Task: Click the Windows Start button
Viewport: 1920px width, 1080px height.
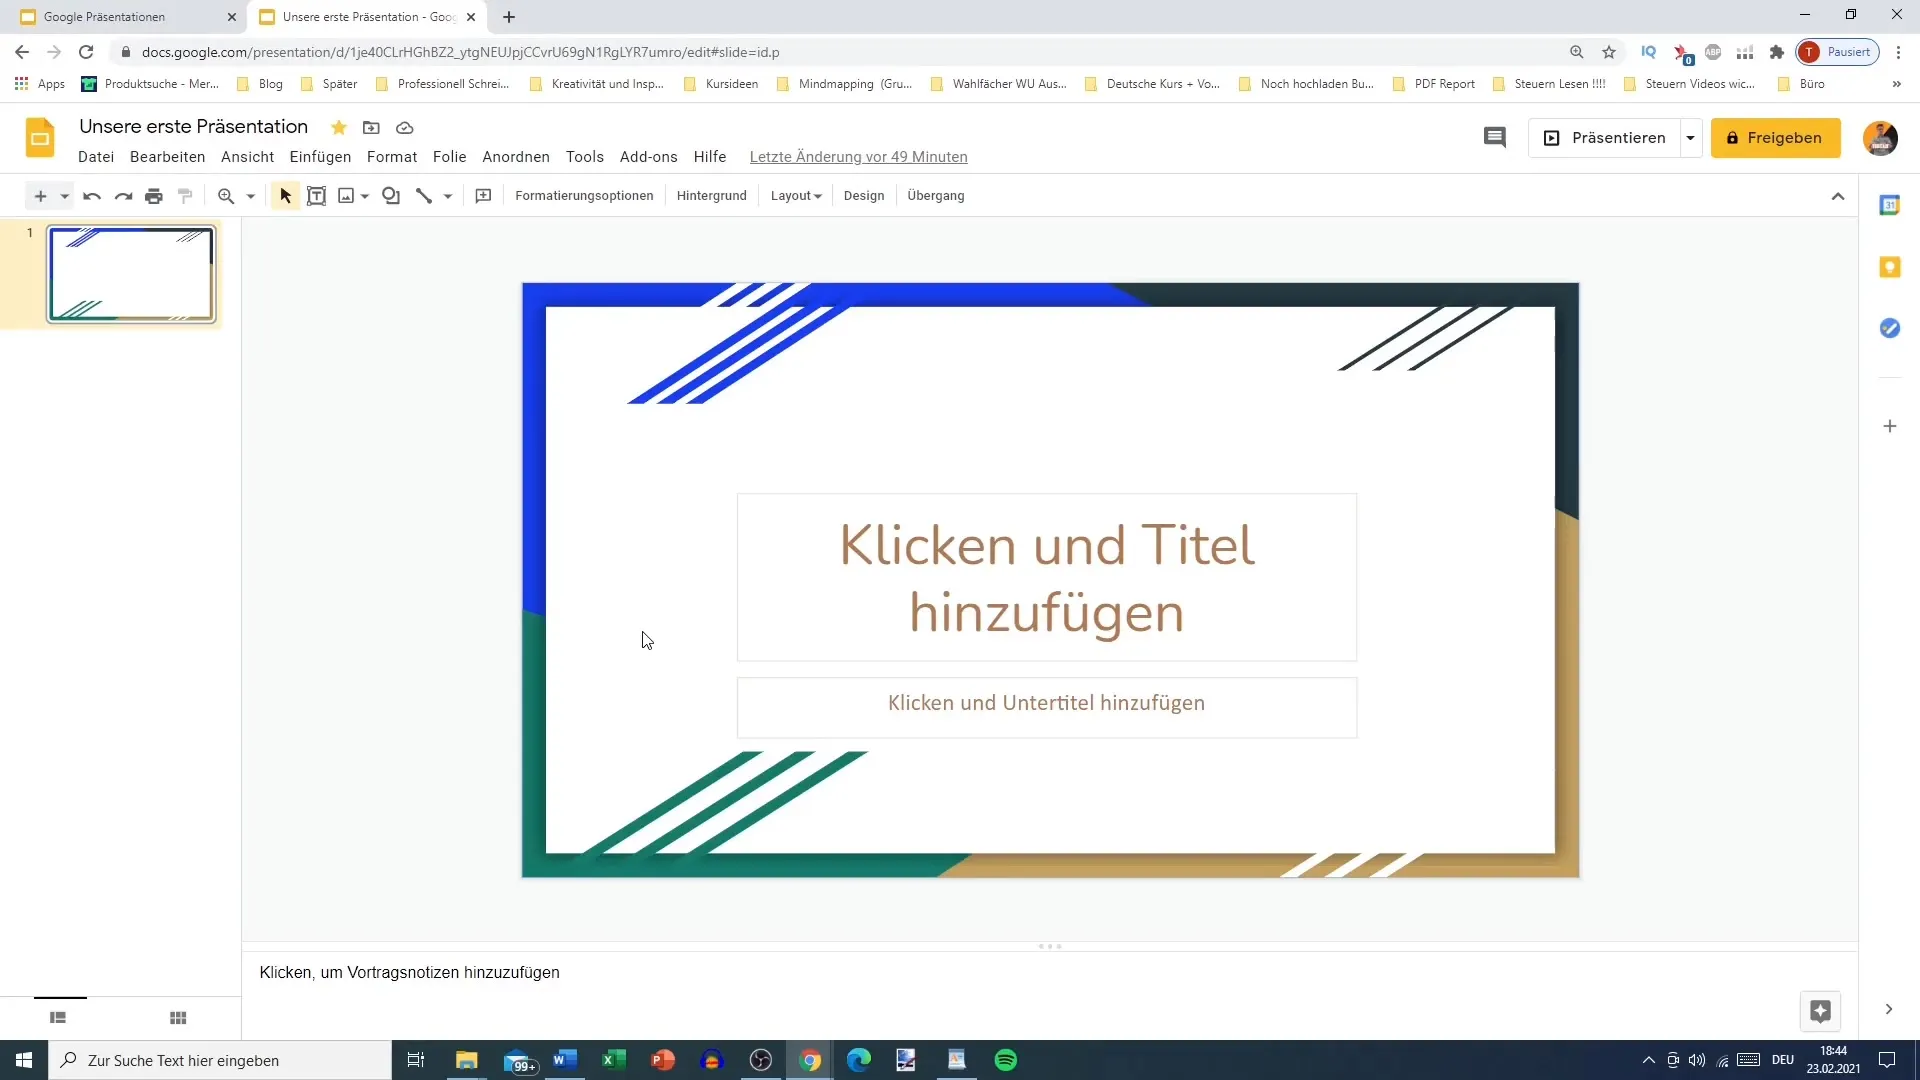Action: 24,1060
